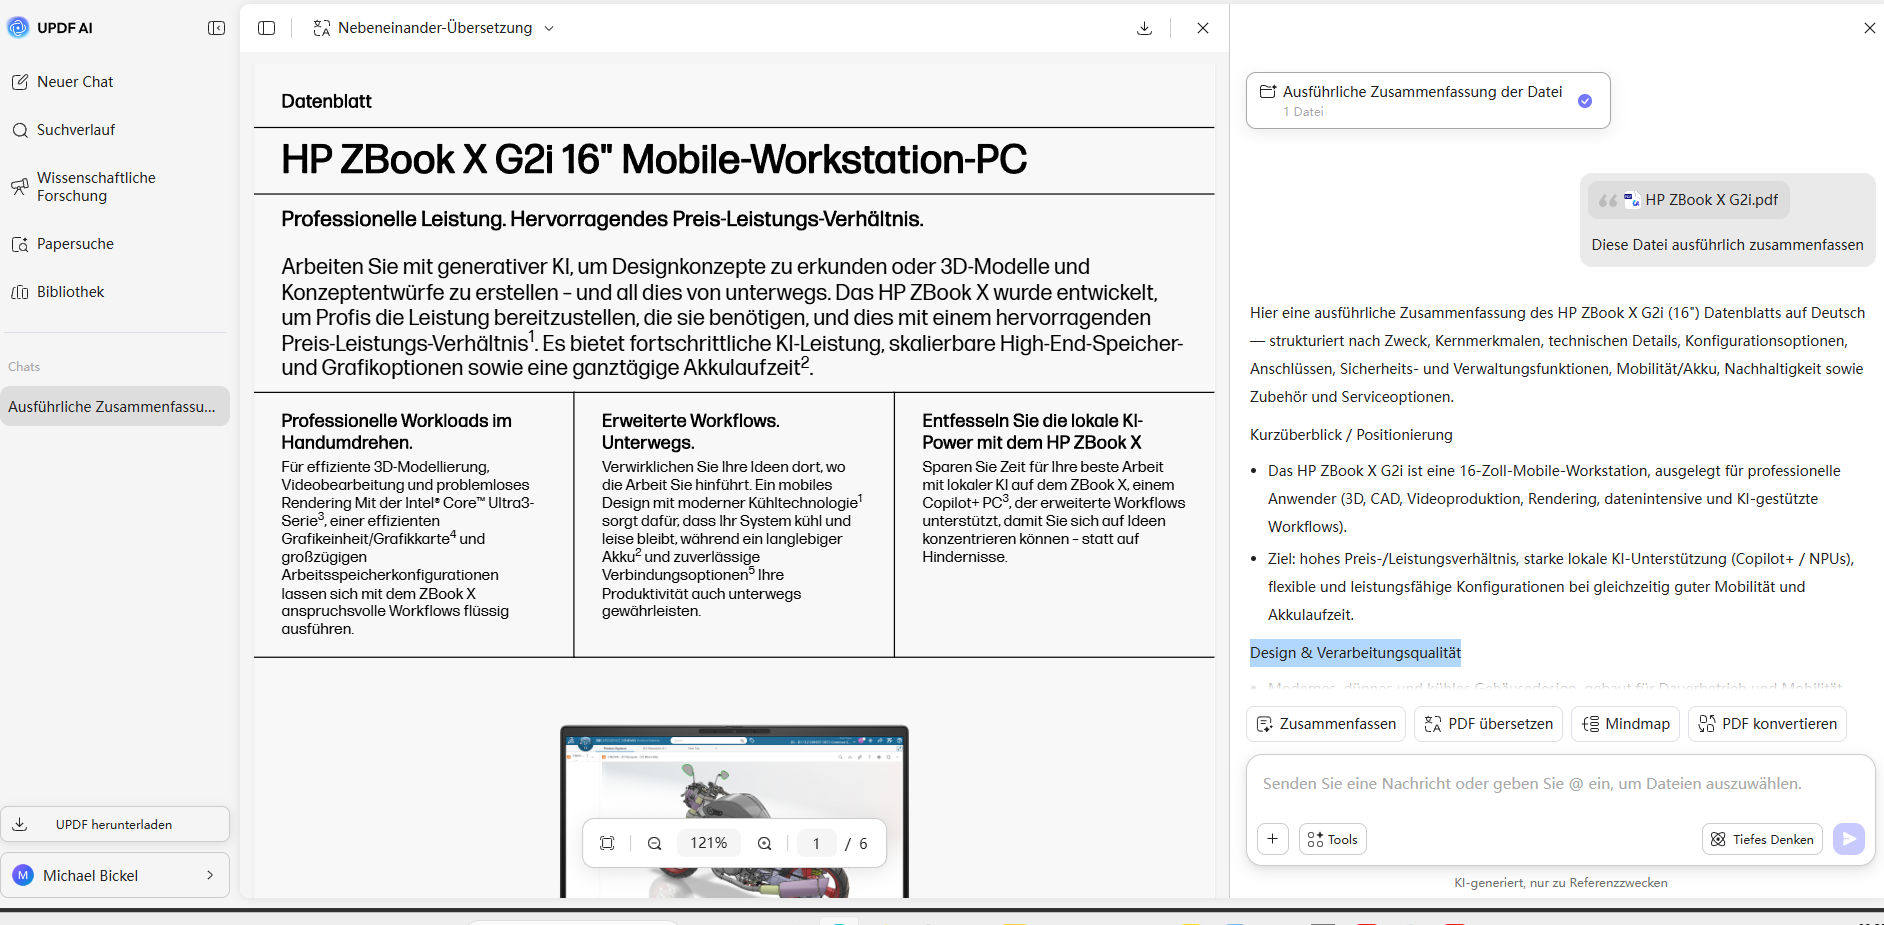Focus the message input field
This screenshot has width=1884, height=925.
(x=1560, y=784)
